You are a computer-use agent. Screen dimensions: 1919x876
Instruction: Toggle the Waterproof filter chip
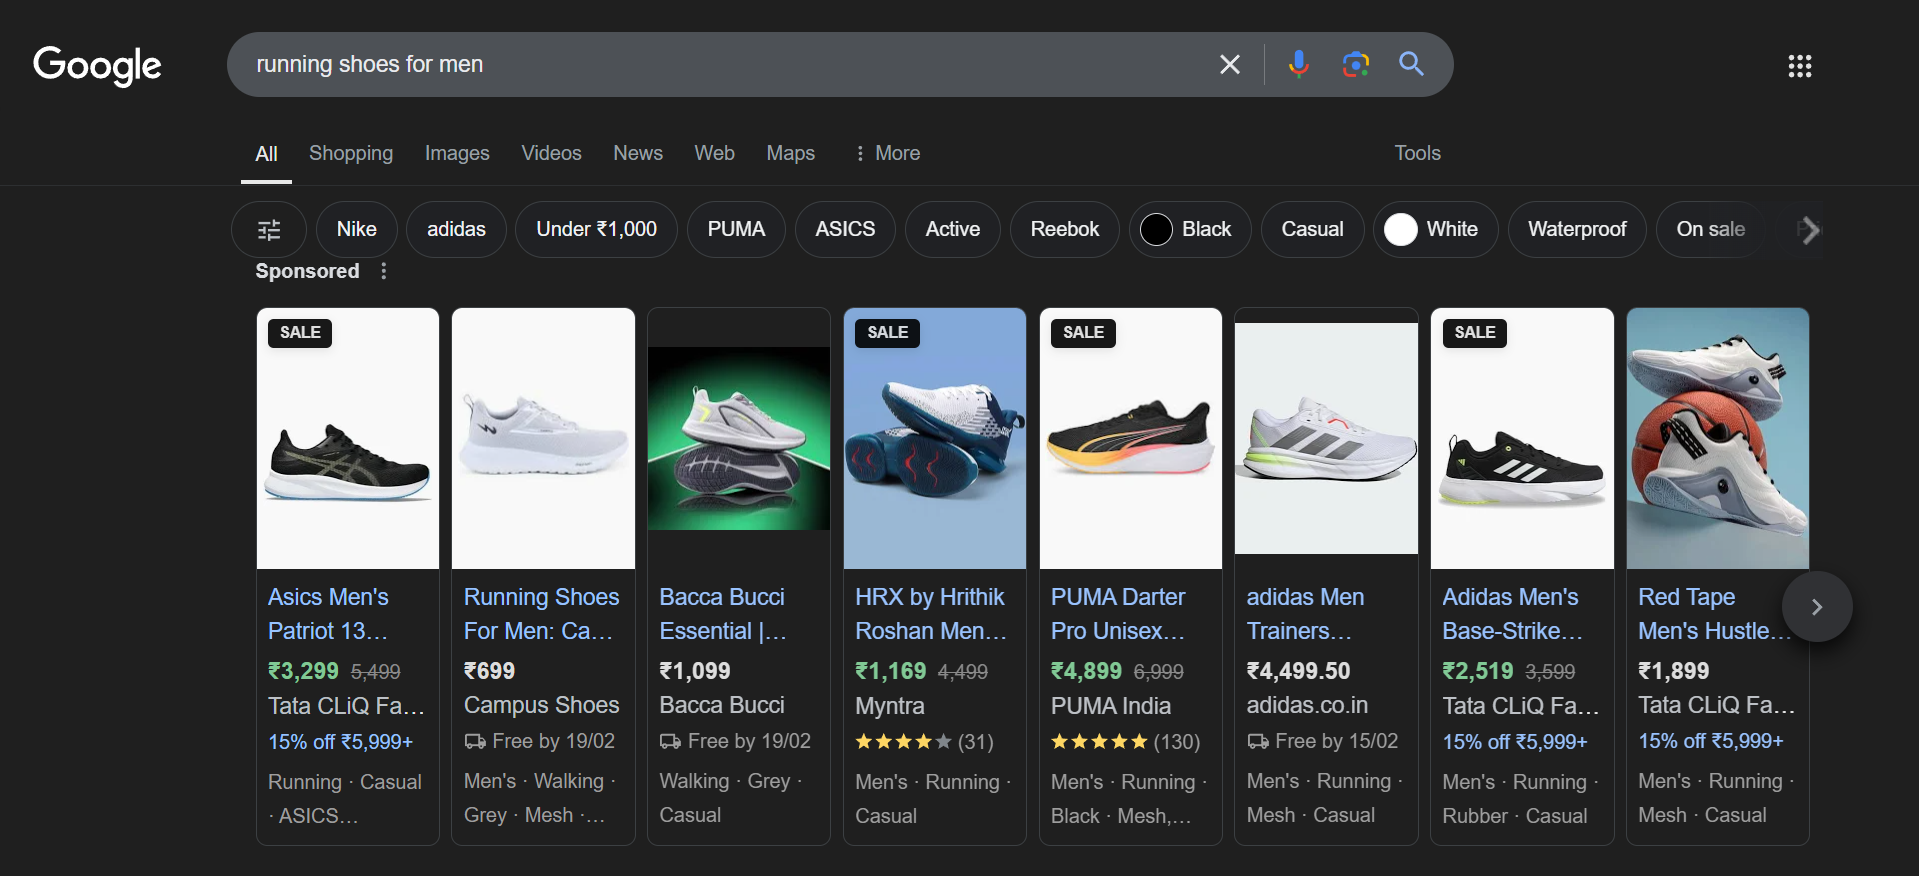point(1577,229)
